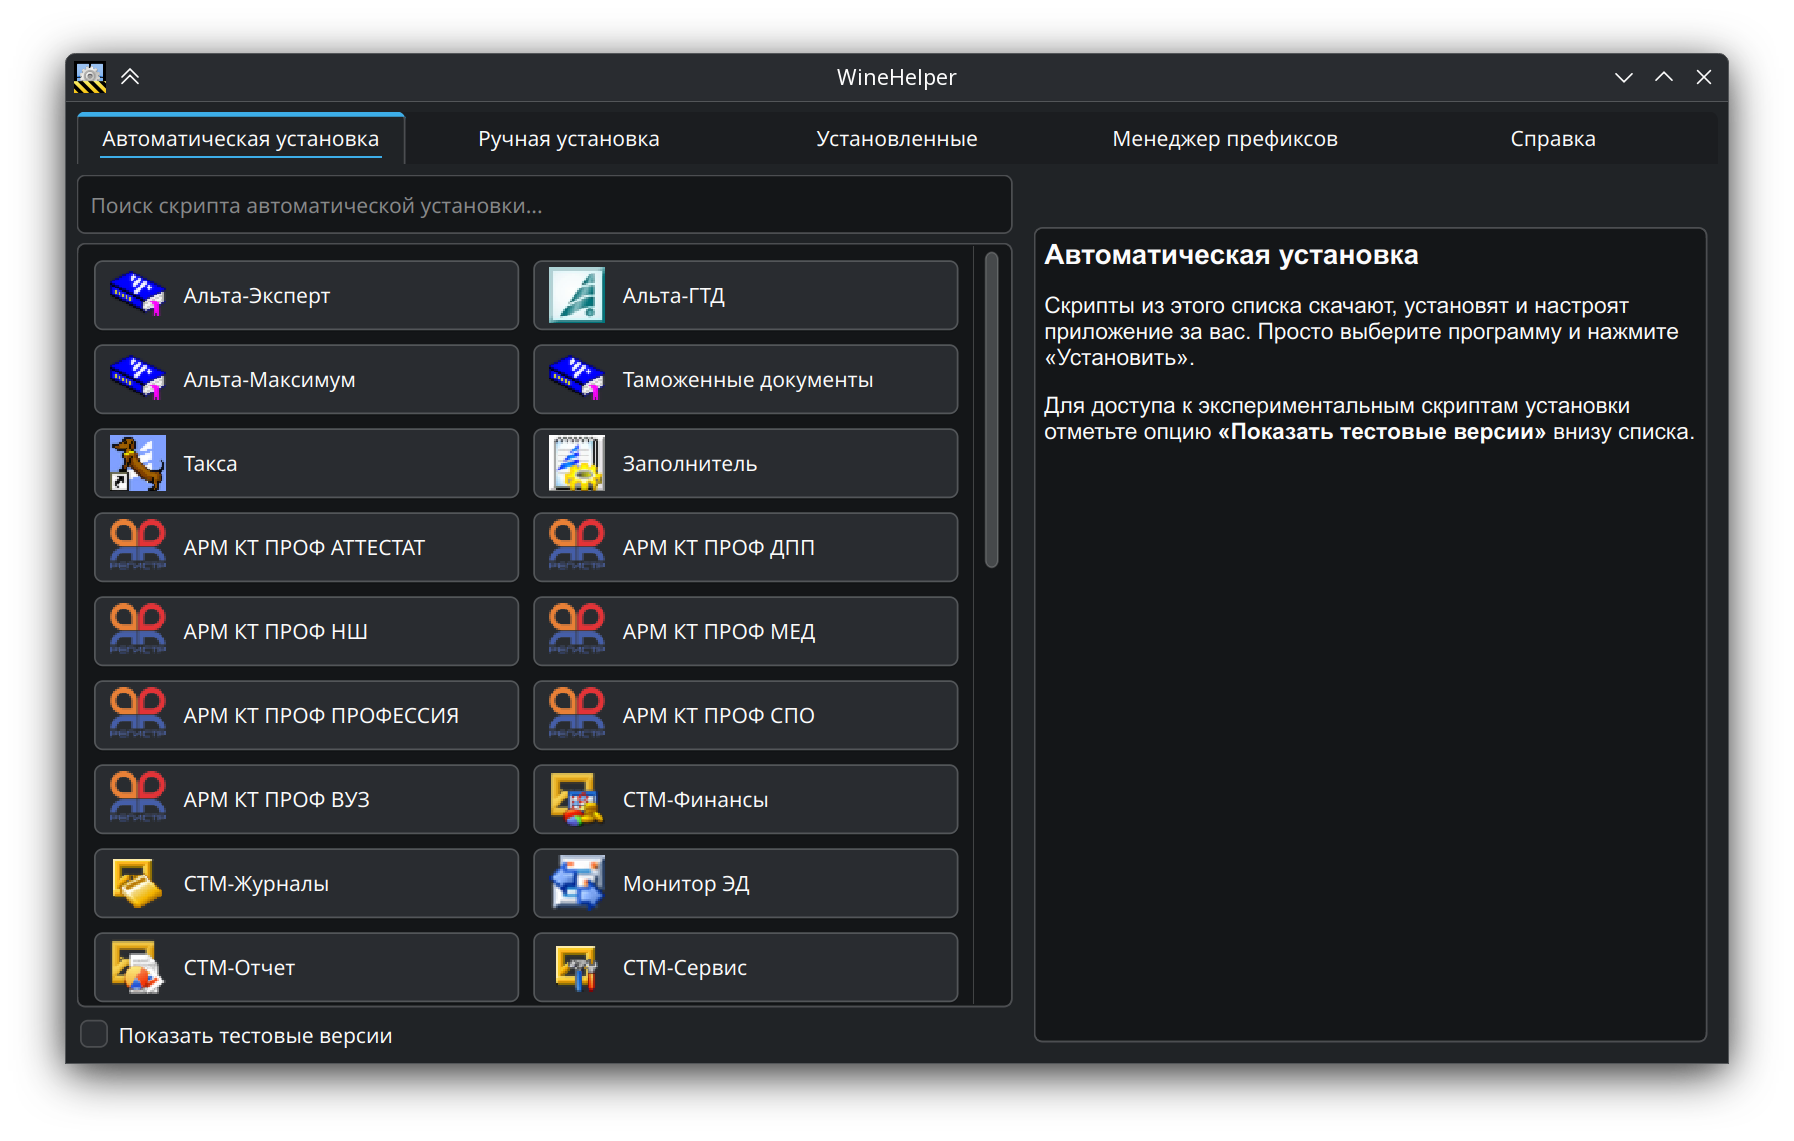This screenshot has width=1794, height=1141.
Task: Click the Такса dog icon entry
Action: point(305,463)
